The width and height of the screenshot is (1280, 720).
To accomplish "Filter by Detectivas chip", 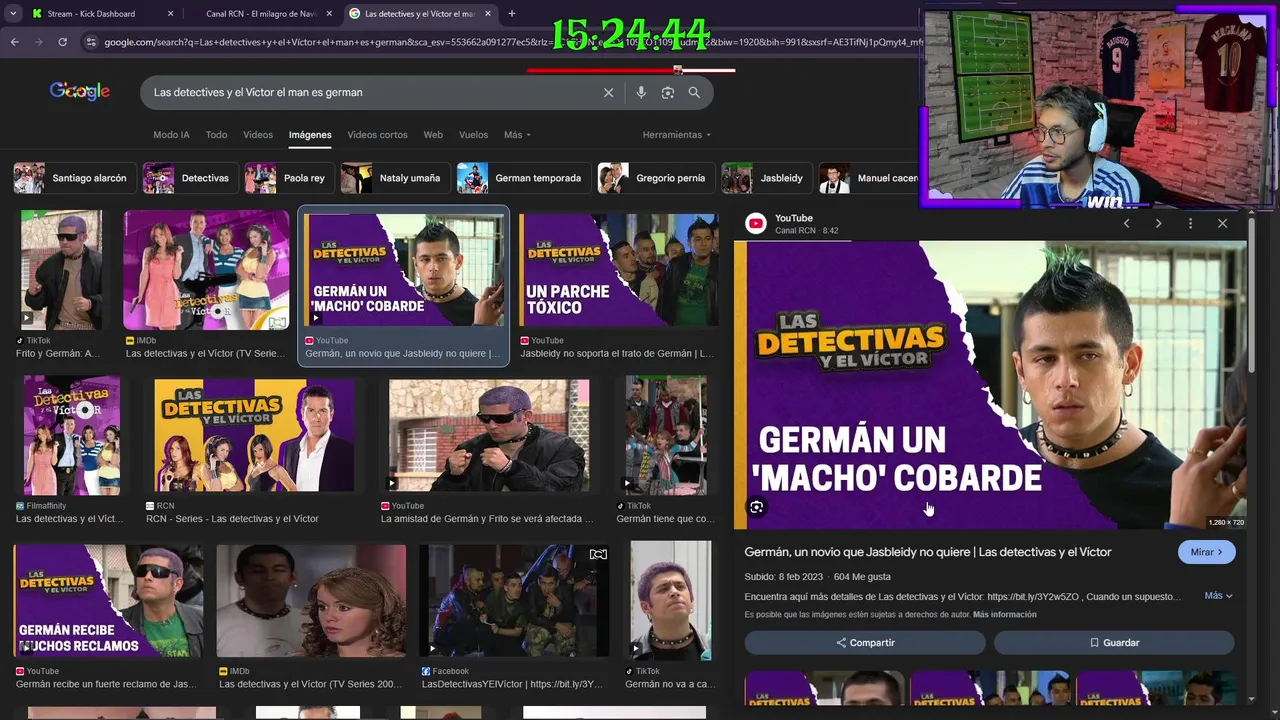I will point(190,178).
